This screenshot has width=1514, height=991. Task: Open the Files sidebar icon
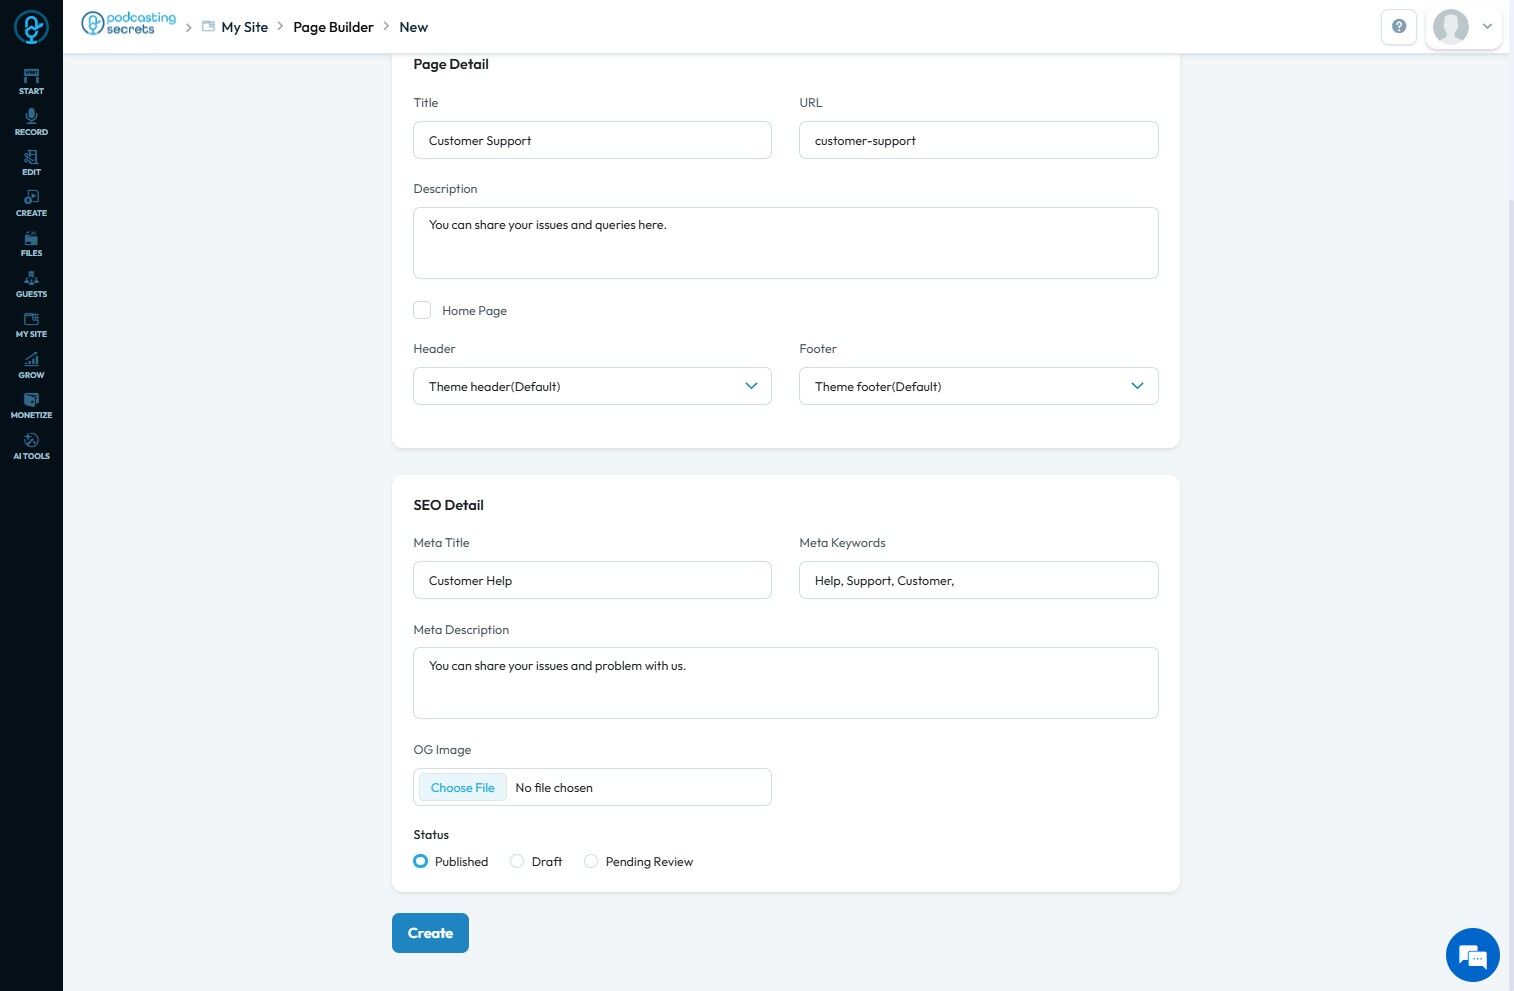coord(31,243)
